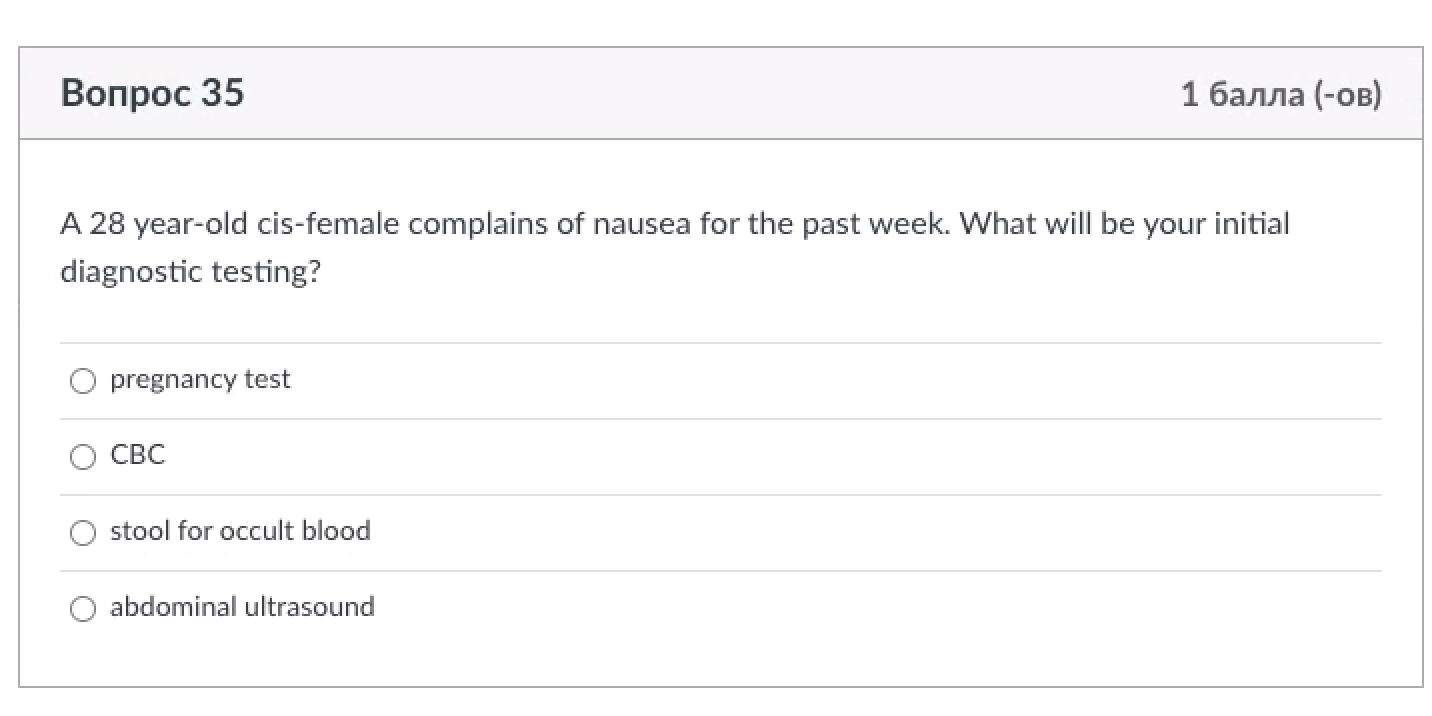This screenshot has width=1432, height=716.
Task: Click the word "year-old" in the question
Action: tap(190, 224)
